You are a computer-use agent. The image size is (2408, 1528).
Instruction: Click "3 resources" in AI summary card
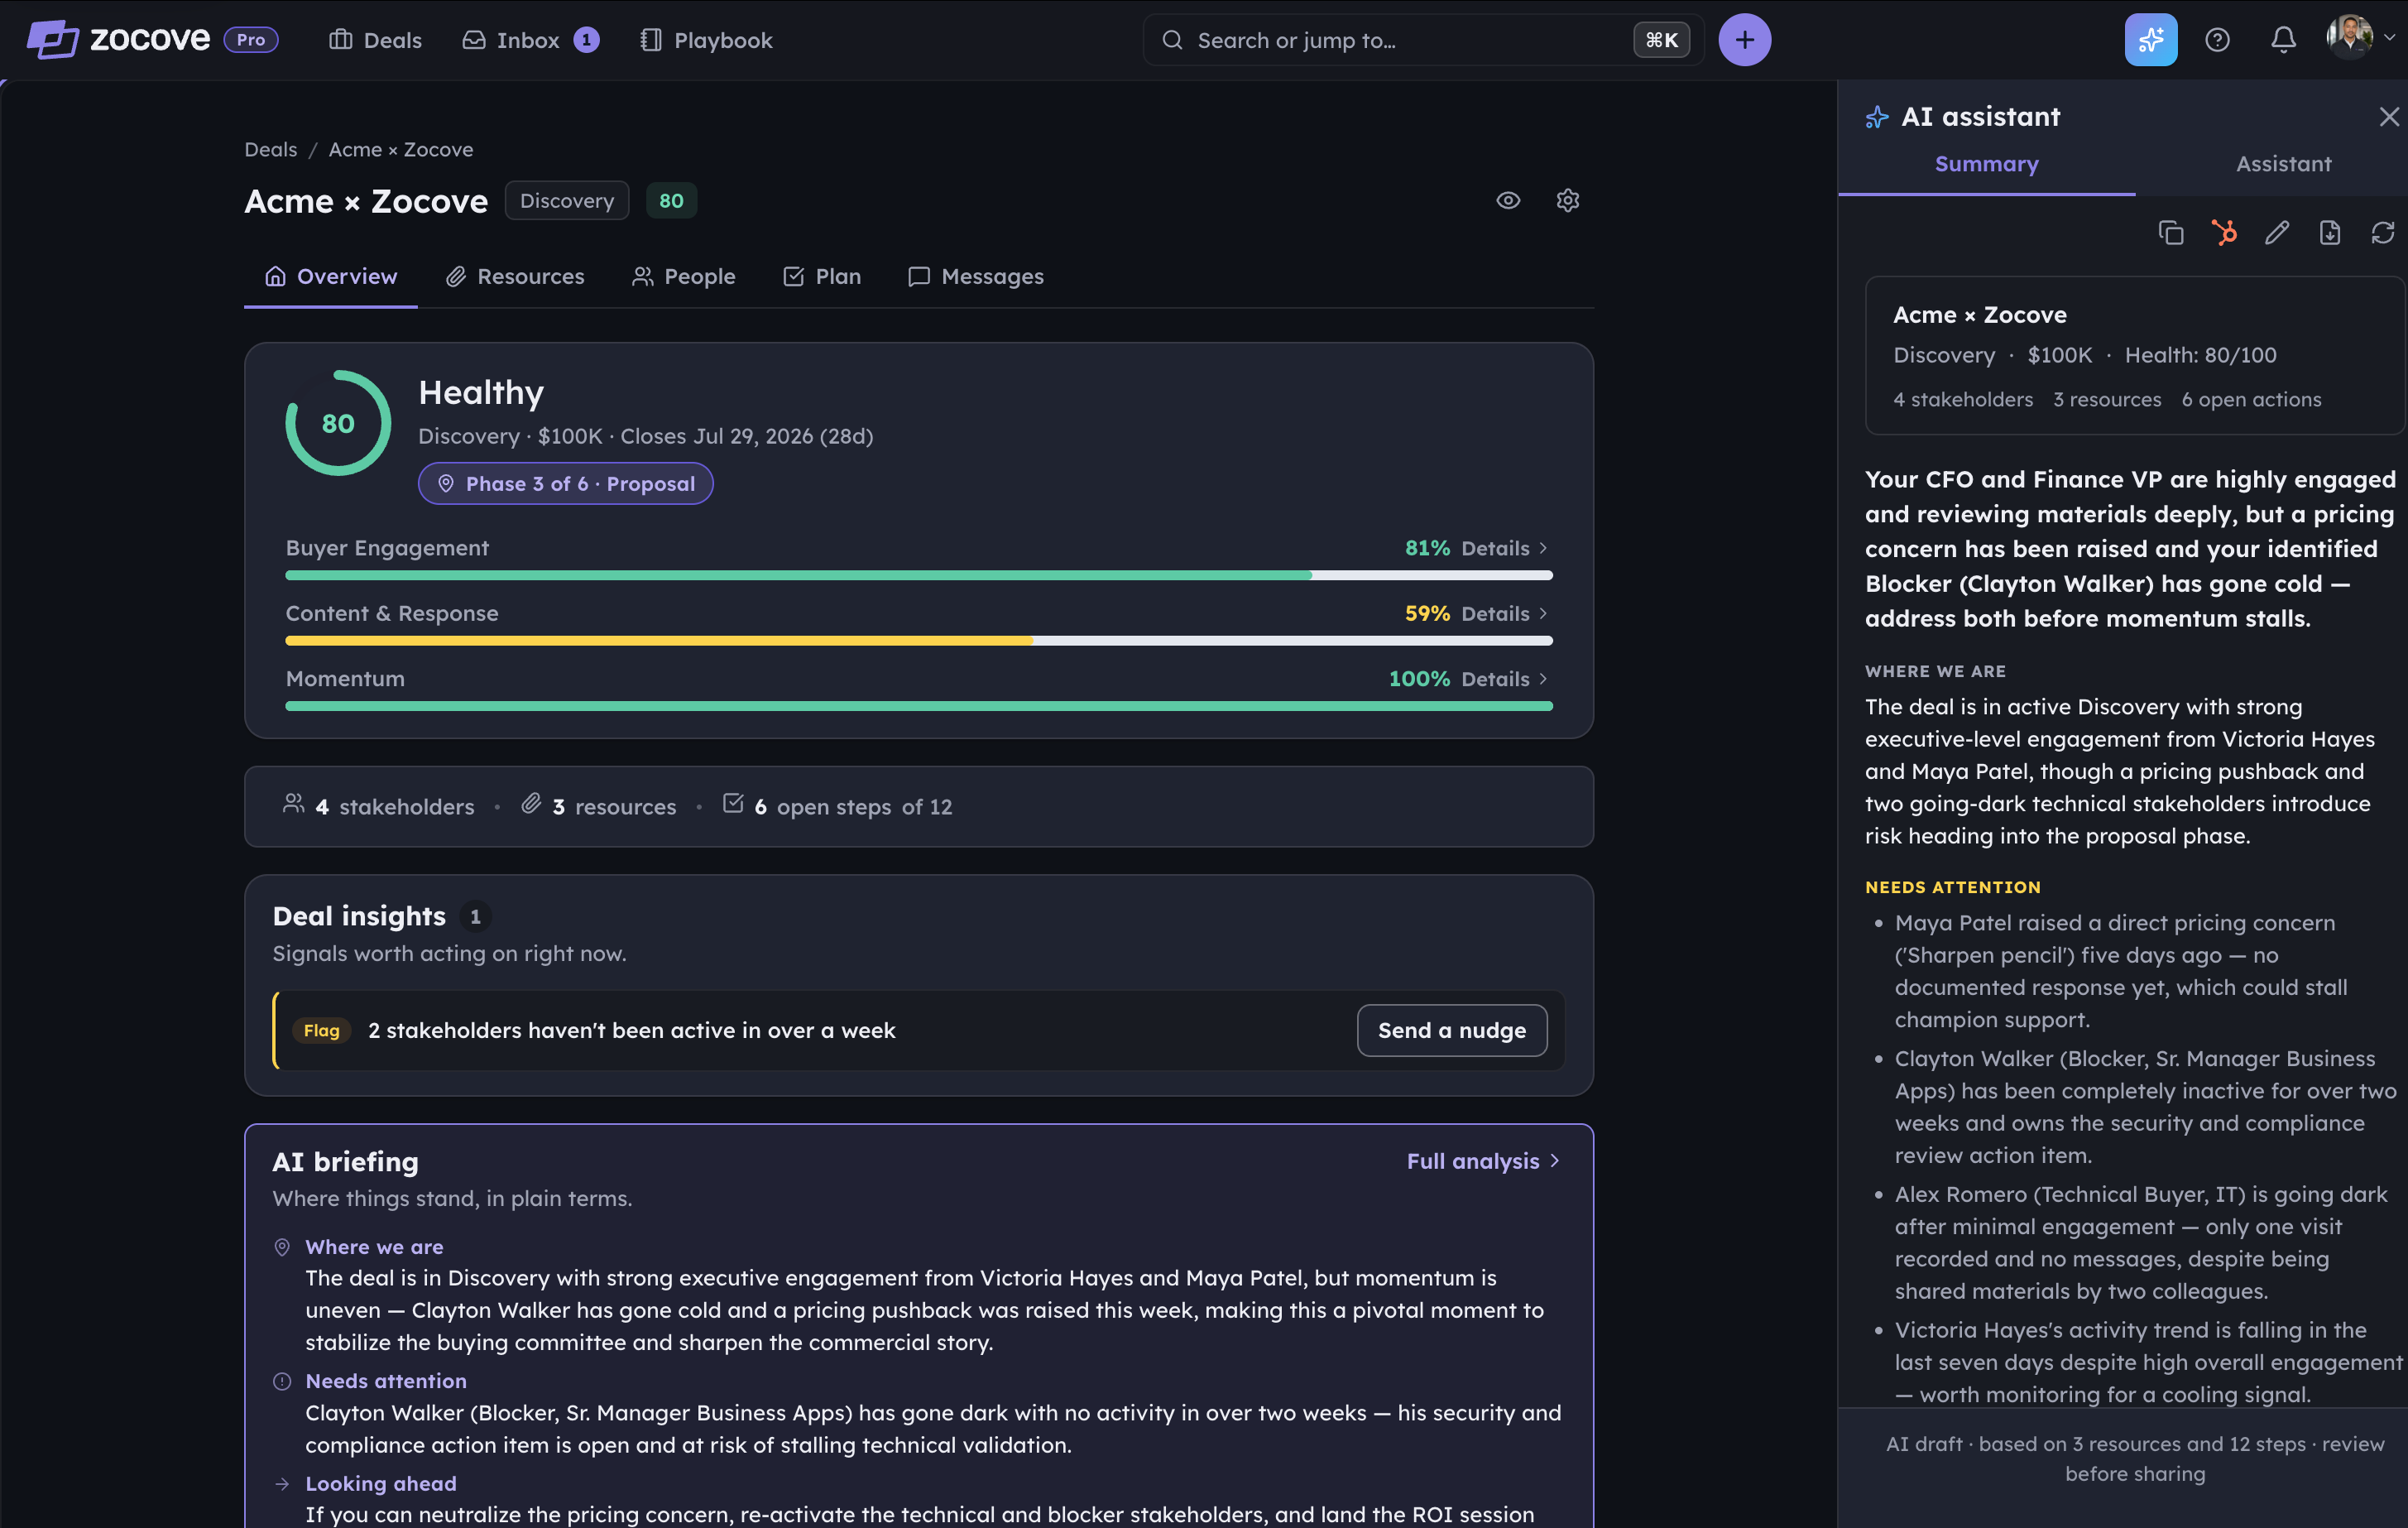(2107, 400)
